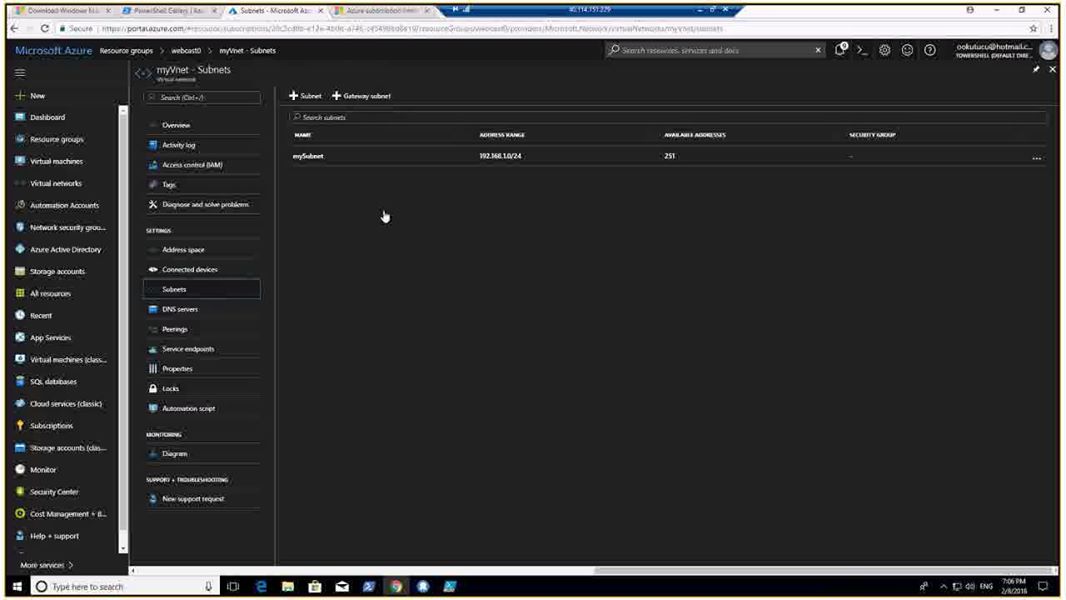Open Microsoft Edge on the taskbar
This screenshot has height=600, width=1066.
pos(261,586)
